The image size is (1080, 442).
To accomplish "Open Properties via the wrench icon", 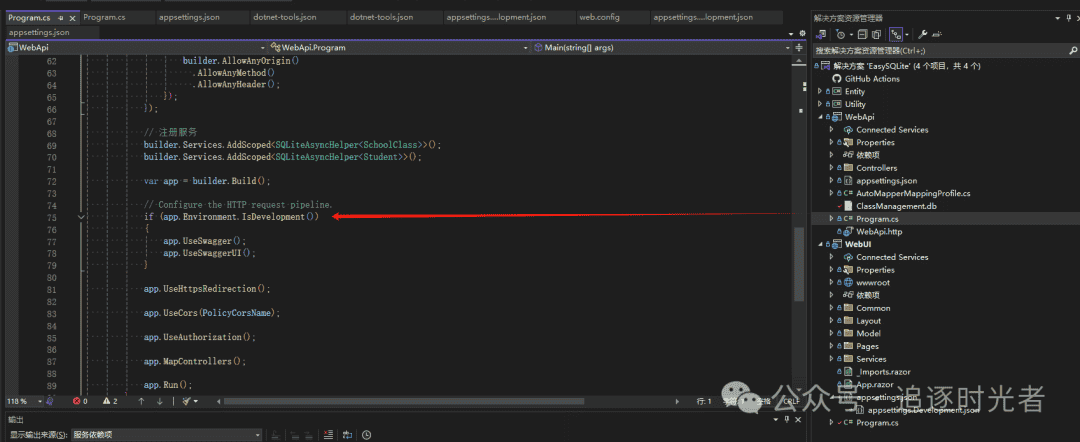I will 920,33.
